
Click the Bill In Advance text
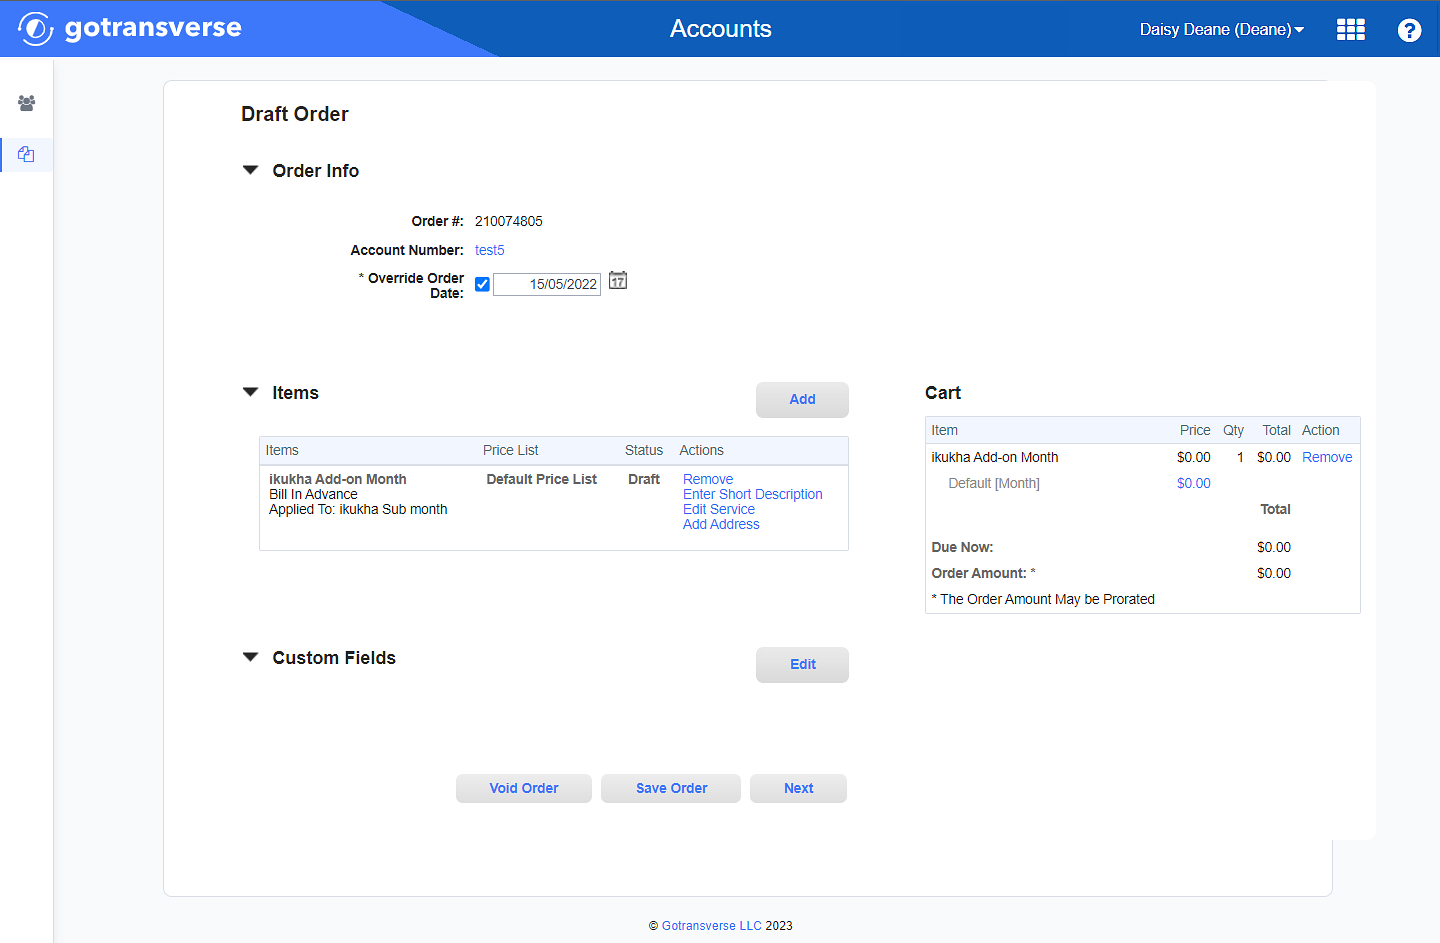click(x=313, y=494)
